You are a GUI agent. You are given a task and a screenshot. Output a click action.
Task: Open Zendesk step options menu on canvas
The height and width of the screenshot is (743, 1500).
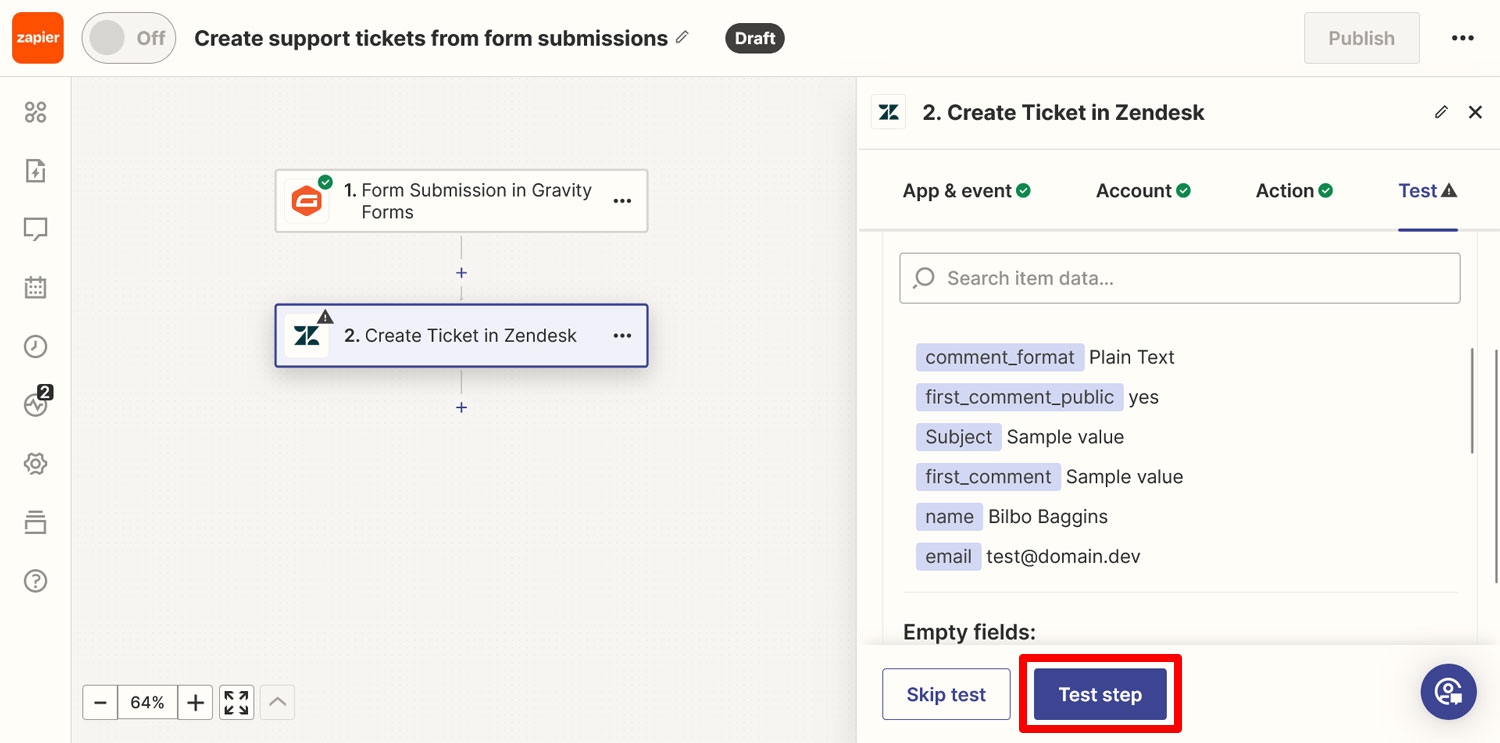pos(622,335)
